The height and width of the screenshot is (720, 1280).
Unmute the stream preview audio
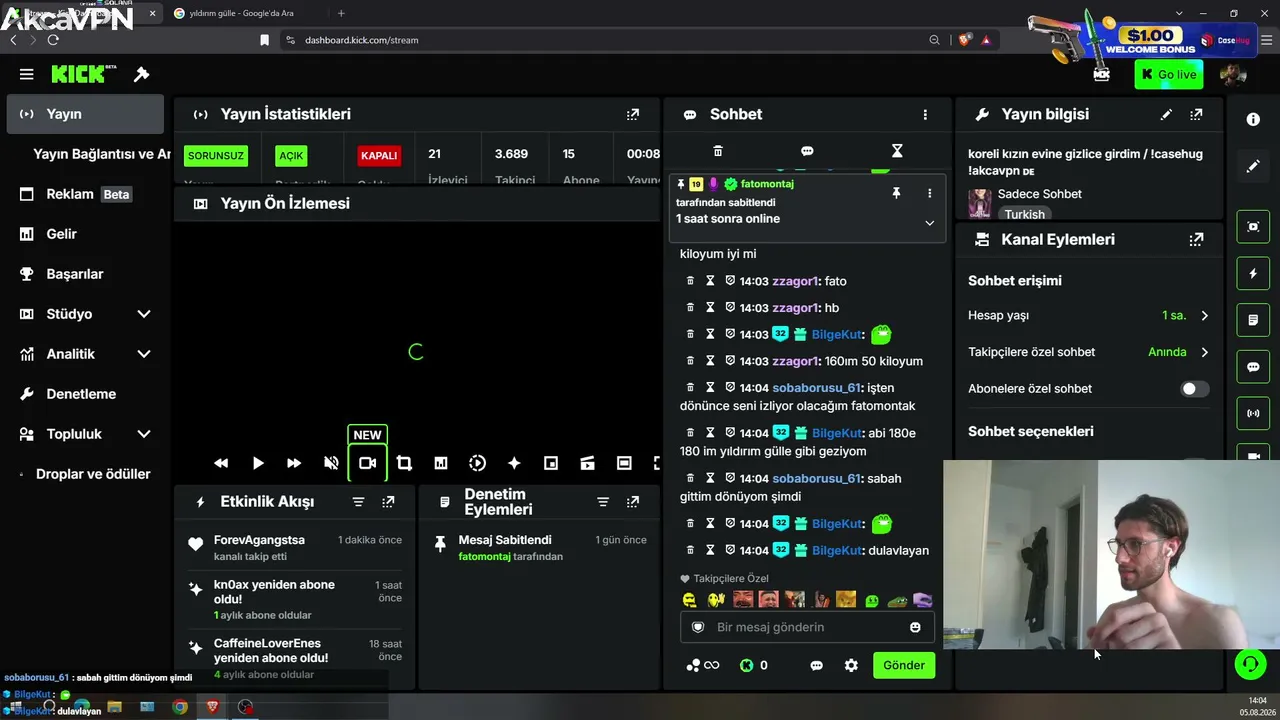(x=331, y=463)
